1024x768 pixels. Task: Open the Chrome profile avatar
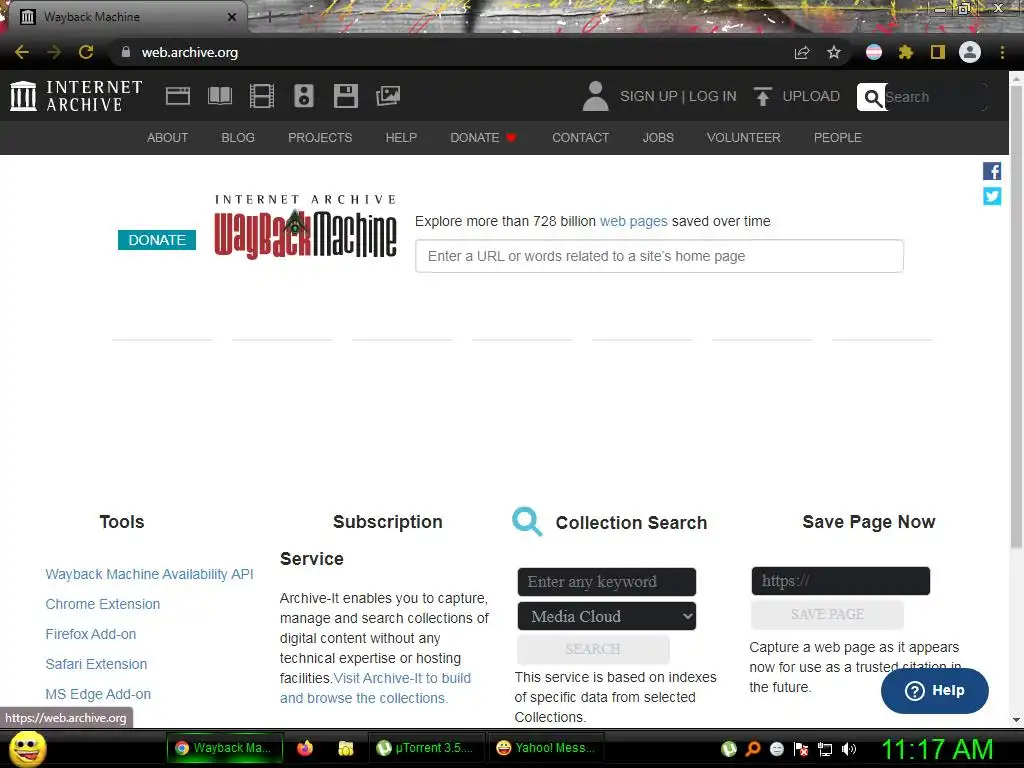(x=970, y=52)
